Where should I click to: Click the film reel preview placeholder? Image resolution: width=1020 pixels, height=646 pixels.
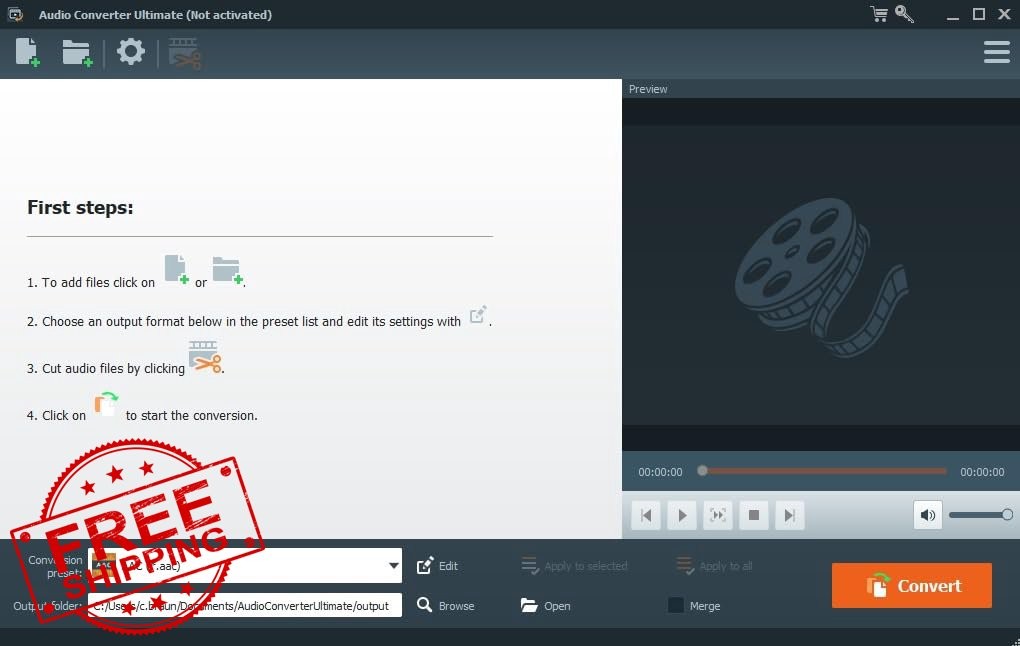tap(821, 276)
